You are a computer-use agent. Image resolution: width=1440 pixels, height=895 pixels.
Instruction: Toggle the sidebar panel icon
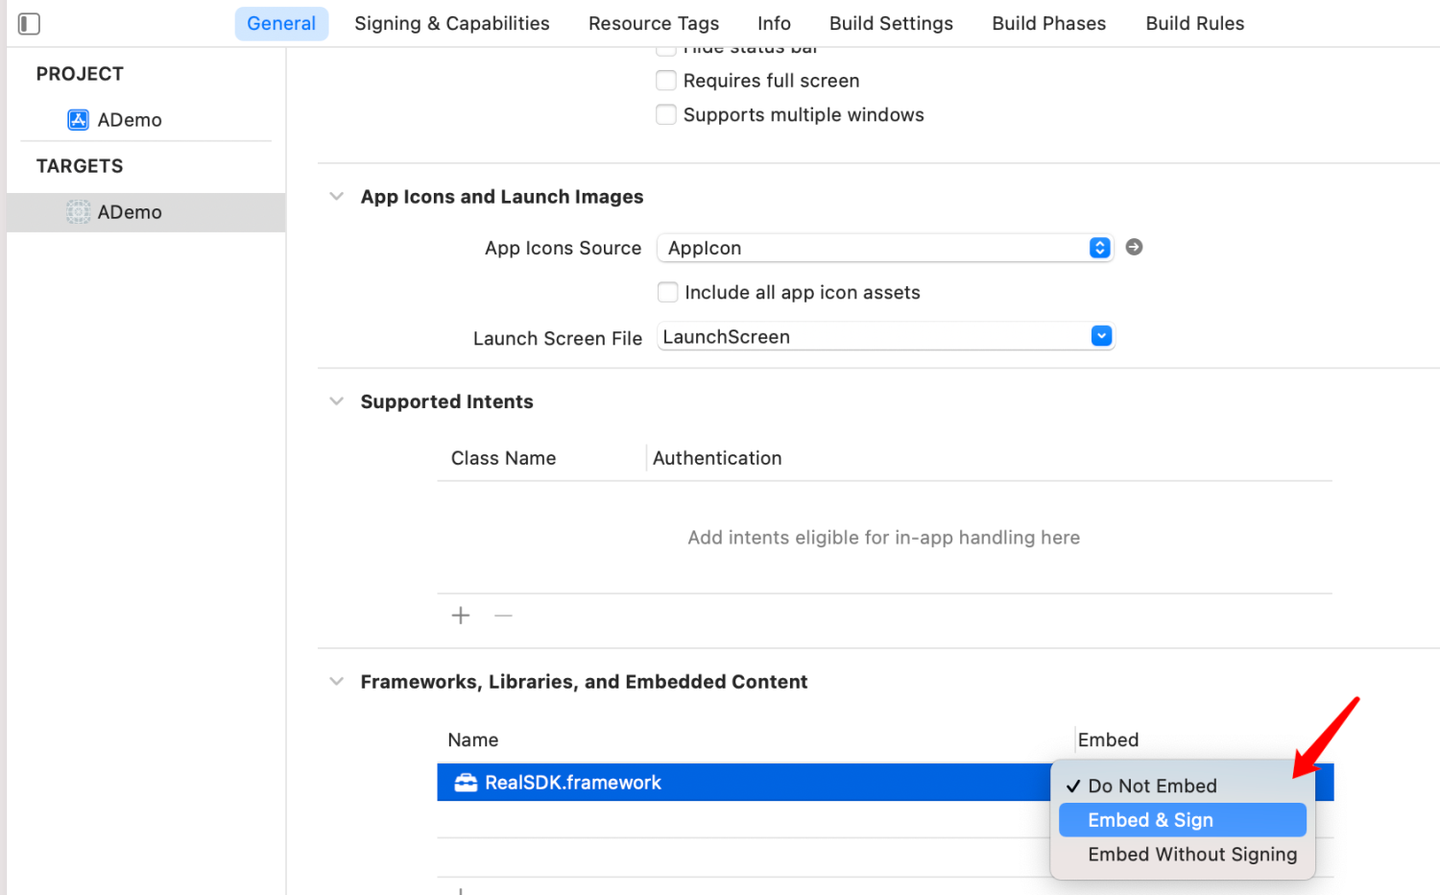29,23
